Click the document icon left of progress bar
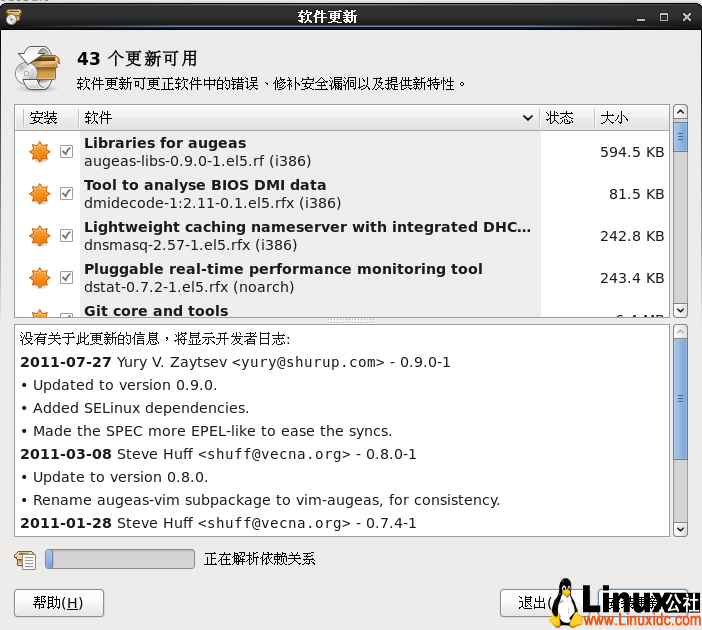702x630 pixels. [x=25, y=559]
